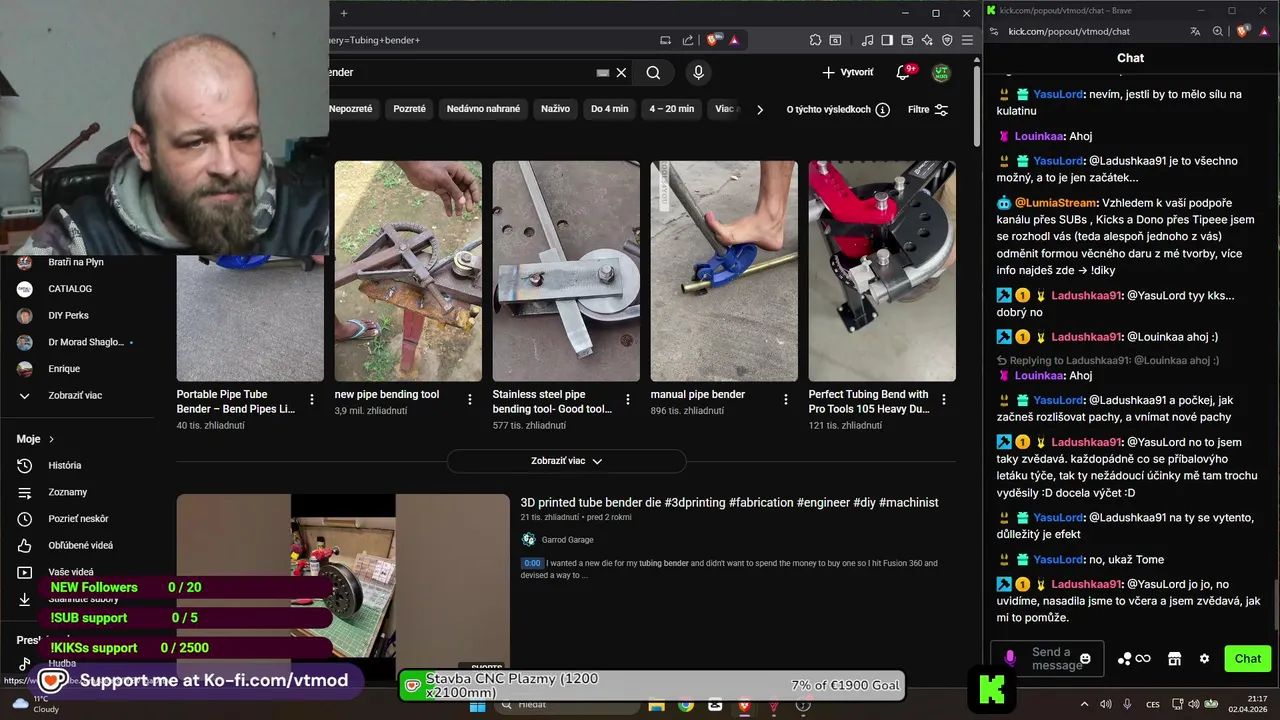Screen dimensions: 1280x720
Task: Open options for Portable Pipe Tube Bender video
Action: (x=312, y=400)
